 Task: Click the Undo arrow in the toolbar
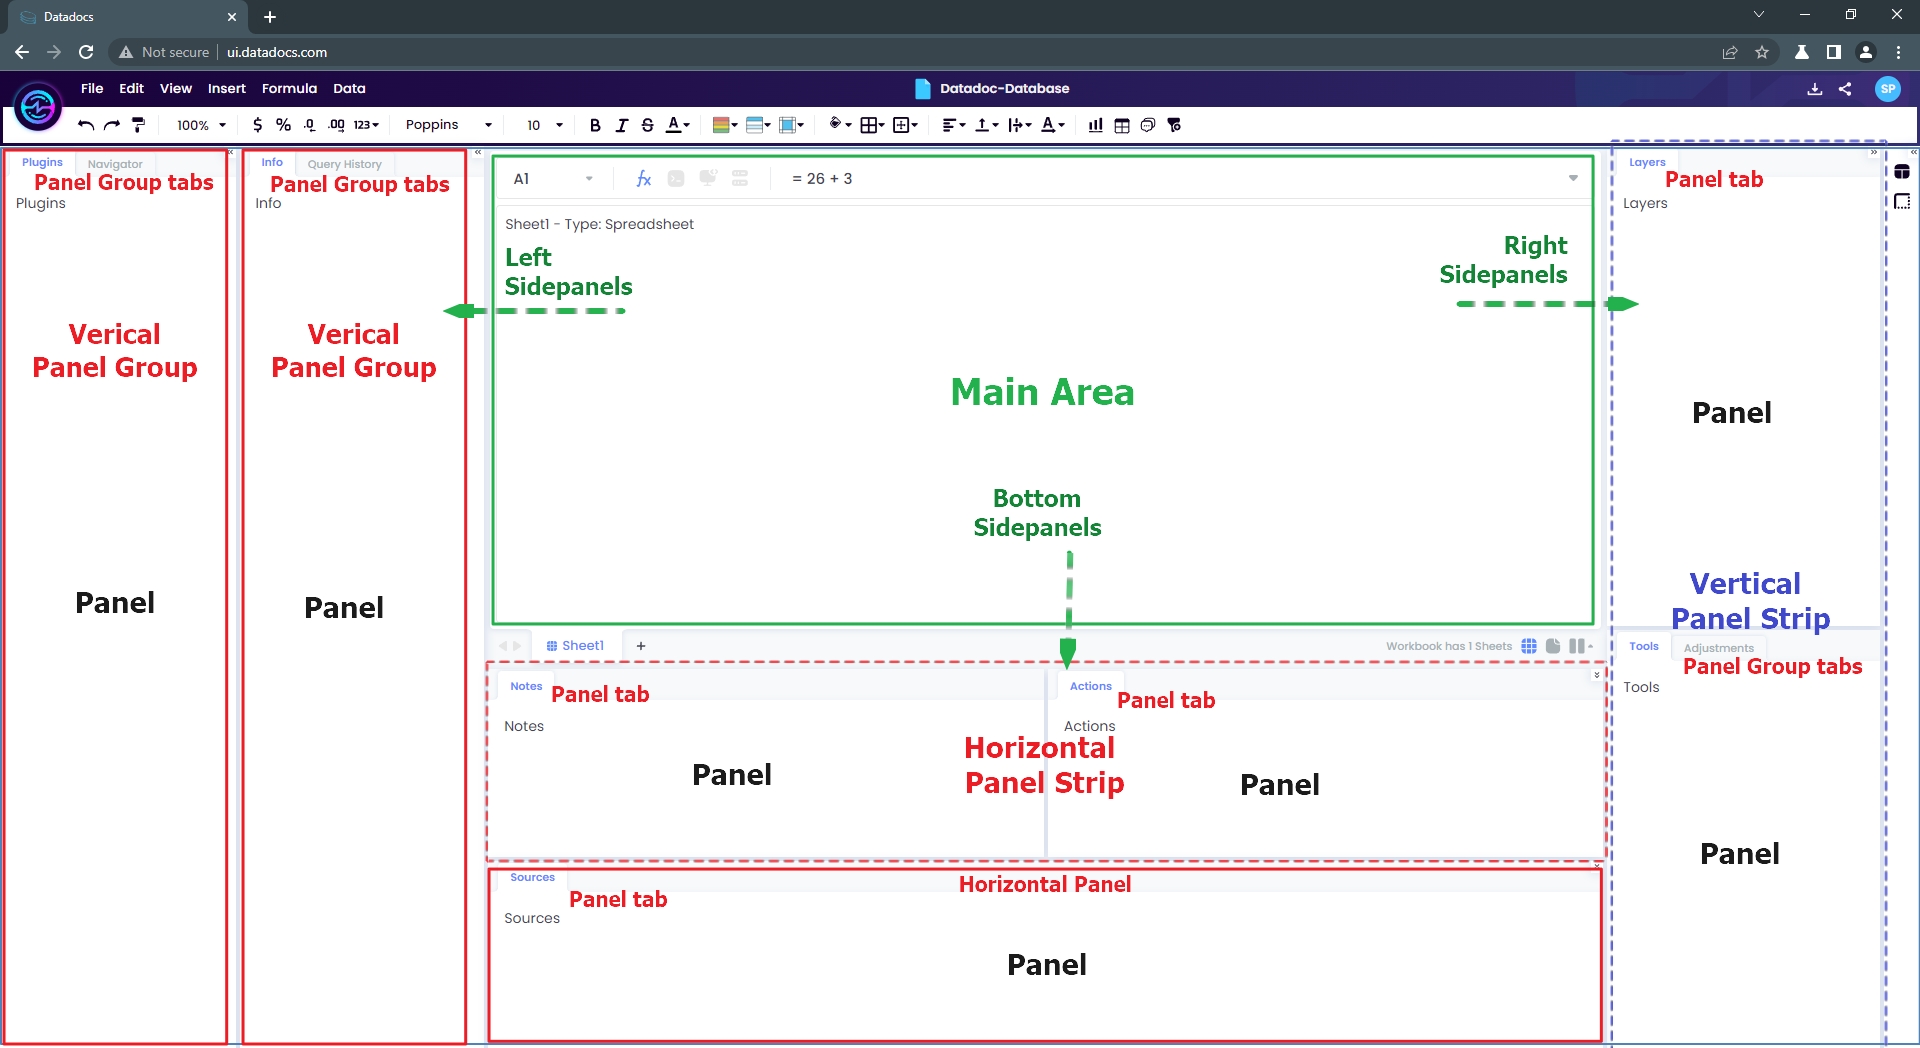tap(86, 125)
